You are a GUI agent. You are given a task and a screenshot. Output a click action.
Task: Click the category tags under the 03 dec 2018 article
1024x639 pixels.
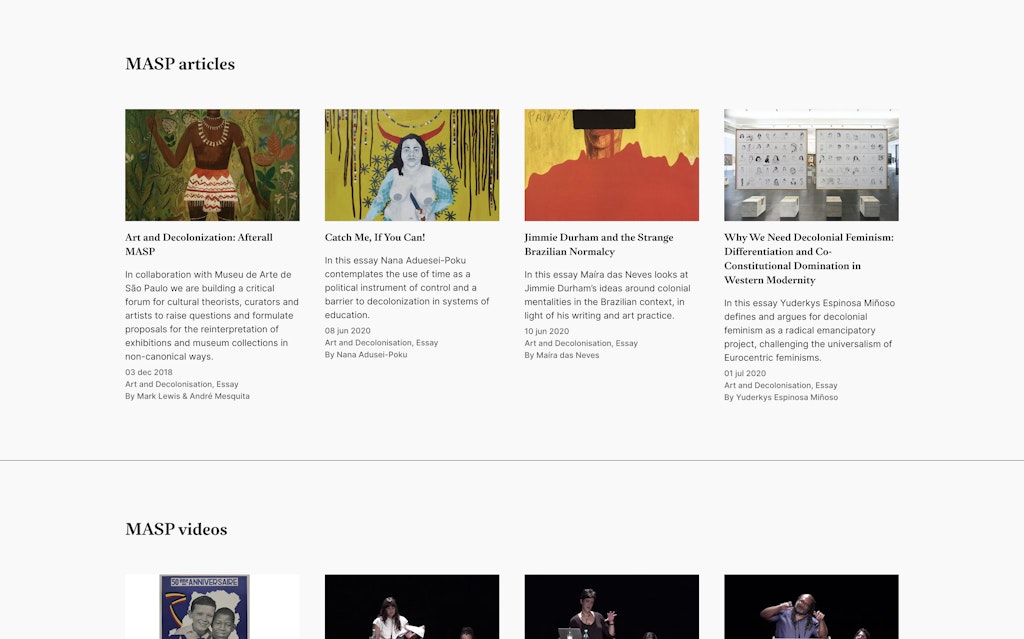181,384
